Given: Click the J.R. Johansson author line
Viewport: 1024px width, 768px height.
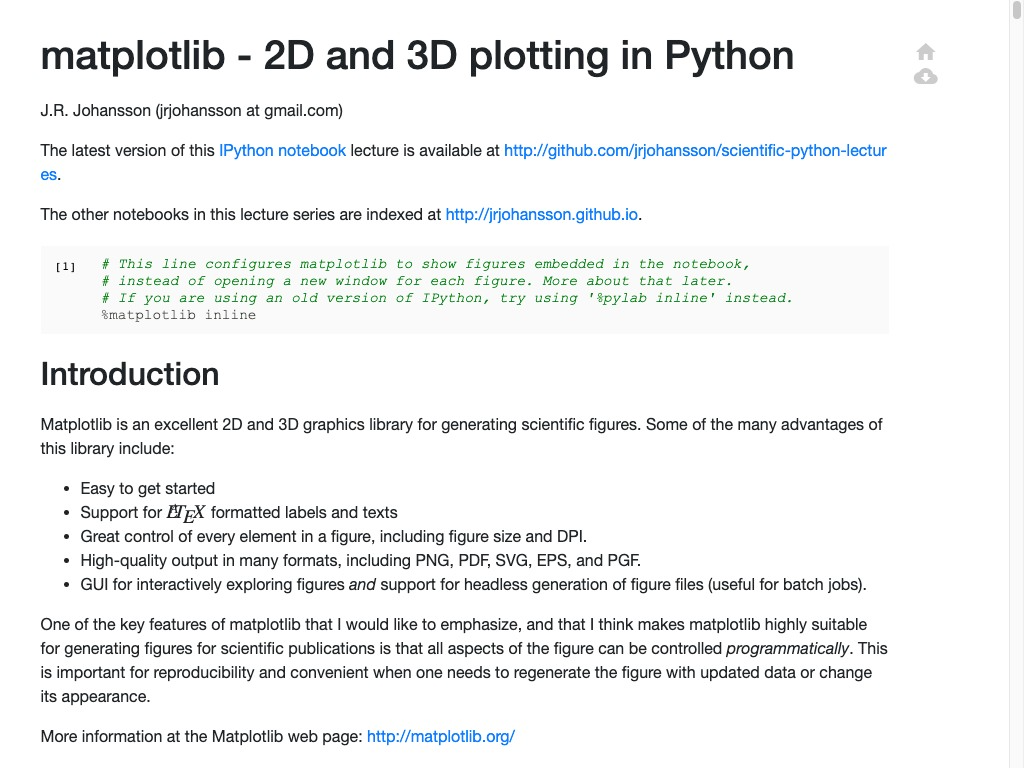Looking at the screenshot, I should pyautogui.click(x=191, y=111).
